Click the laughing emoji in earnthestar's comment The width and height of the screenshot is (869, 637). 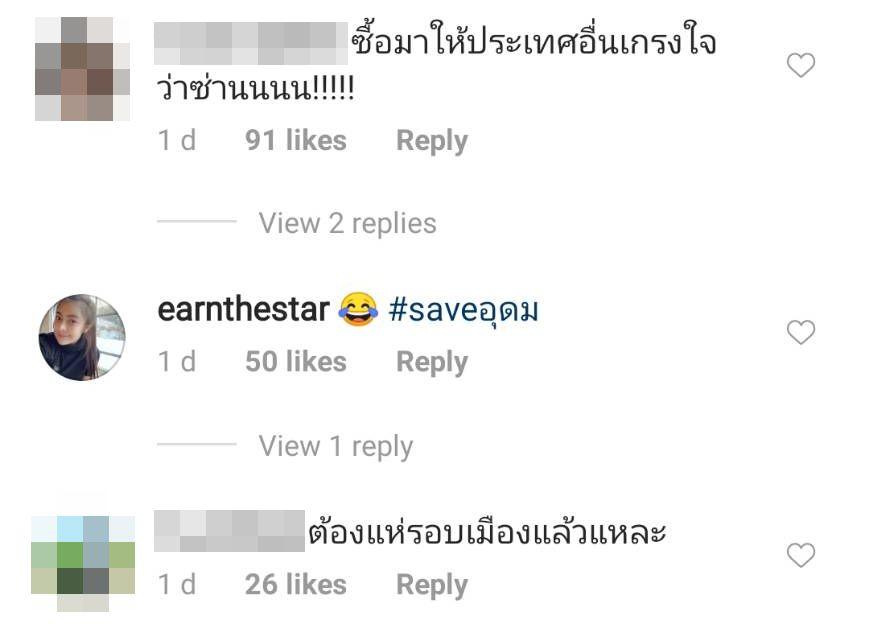pyautogui.click(x=359, y=309)
